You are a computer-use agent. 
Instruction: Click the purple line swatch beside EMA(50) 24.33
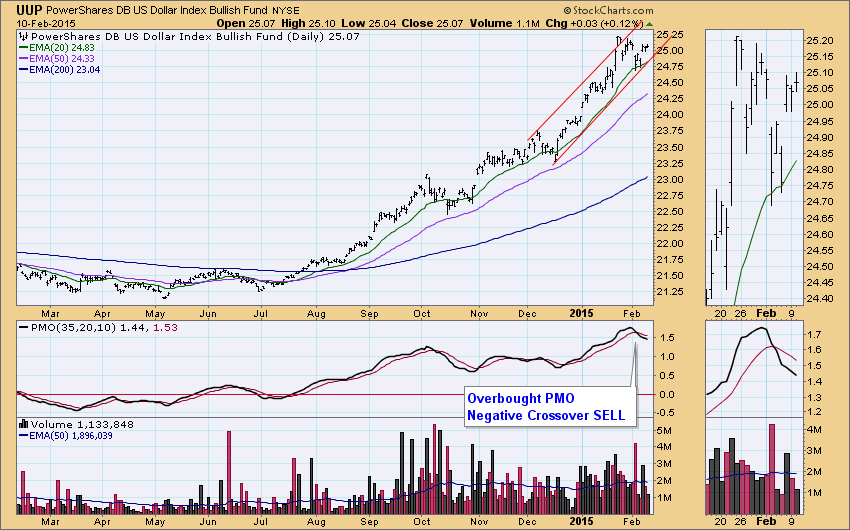pyautogui.click(x=23, y=59)
